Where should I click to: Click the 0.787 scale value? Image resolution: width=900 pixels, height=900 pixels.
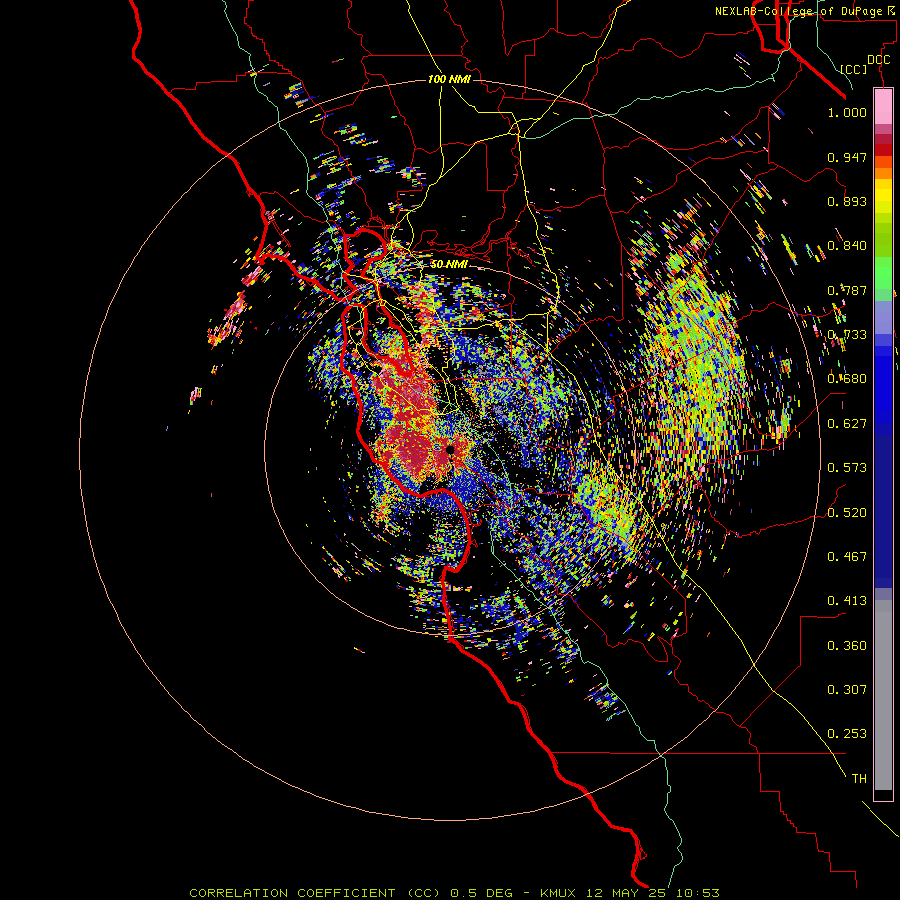pos(847,290)
